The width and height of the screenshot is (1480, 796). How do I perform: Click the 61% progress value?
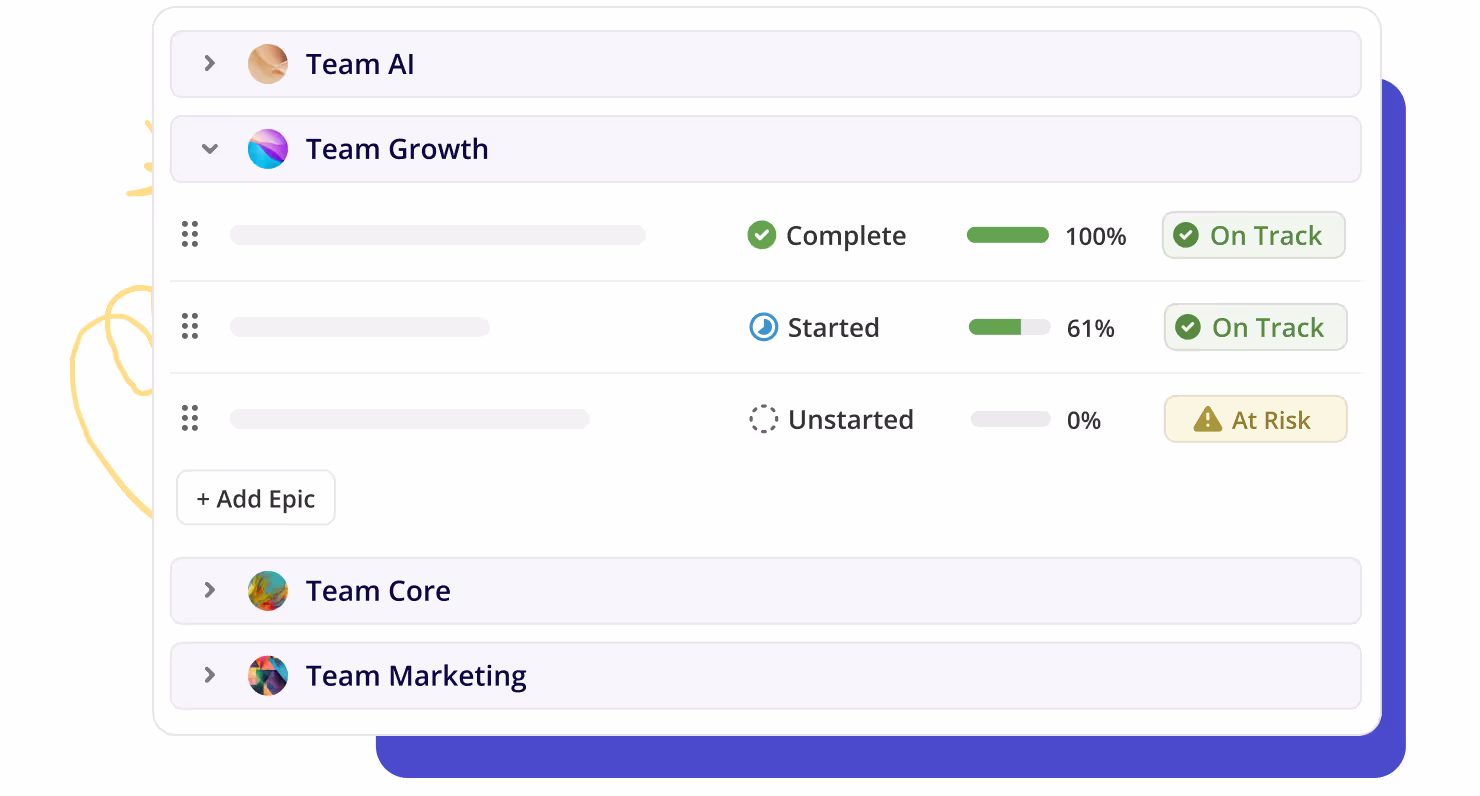1091,328
